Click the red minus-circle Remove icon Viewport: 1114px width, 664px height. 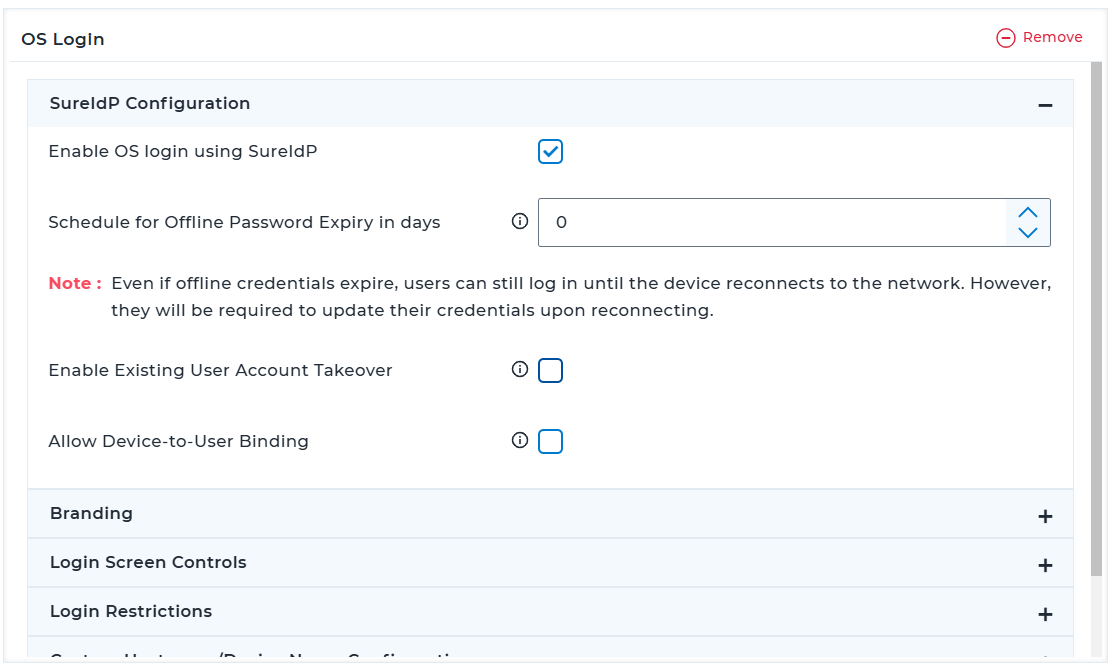coord(1006,38)
